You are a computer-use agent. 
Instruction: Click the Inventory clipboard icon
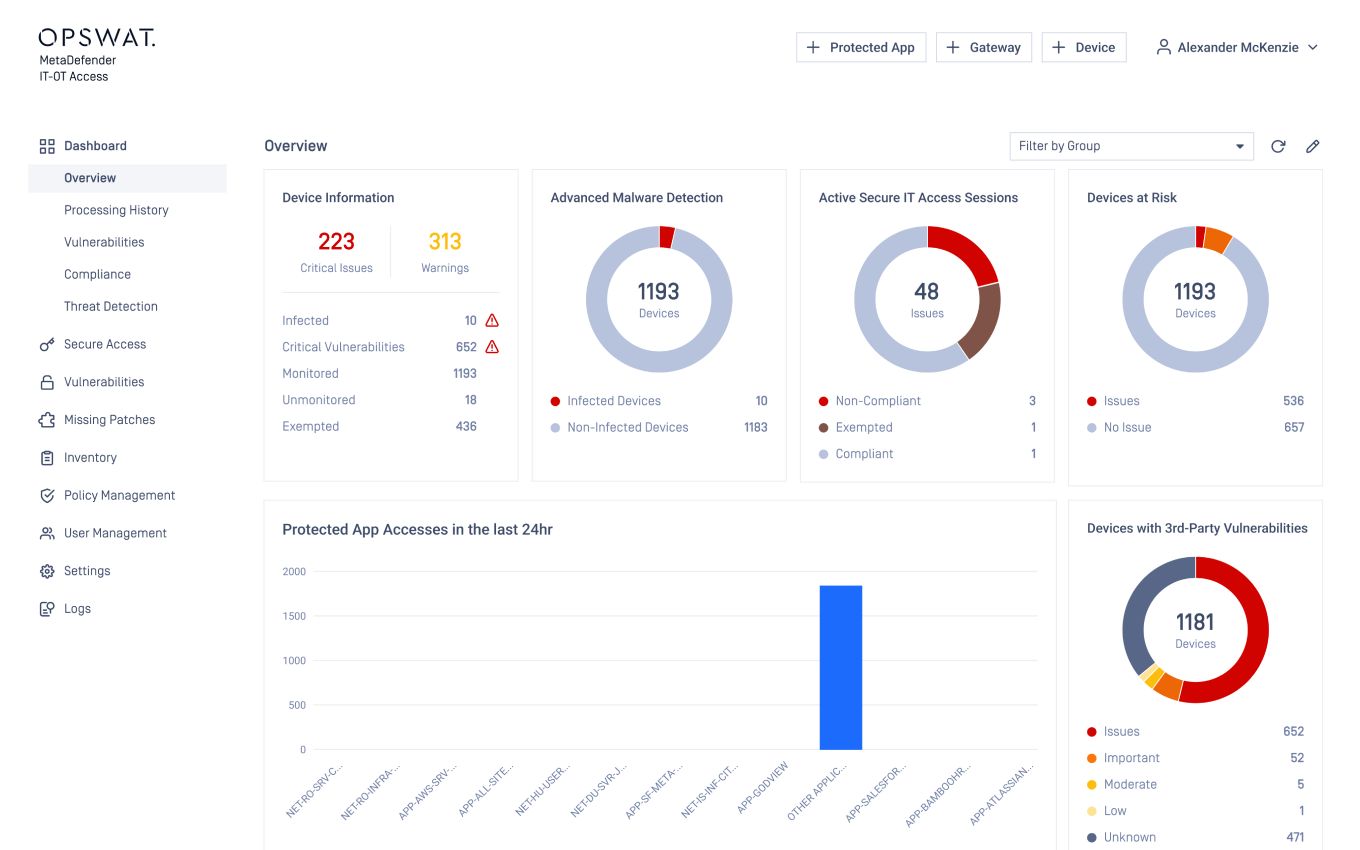(47, 458)
